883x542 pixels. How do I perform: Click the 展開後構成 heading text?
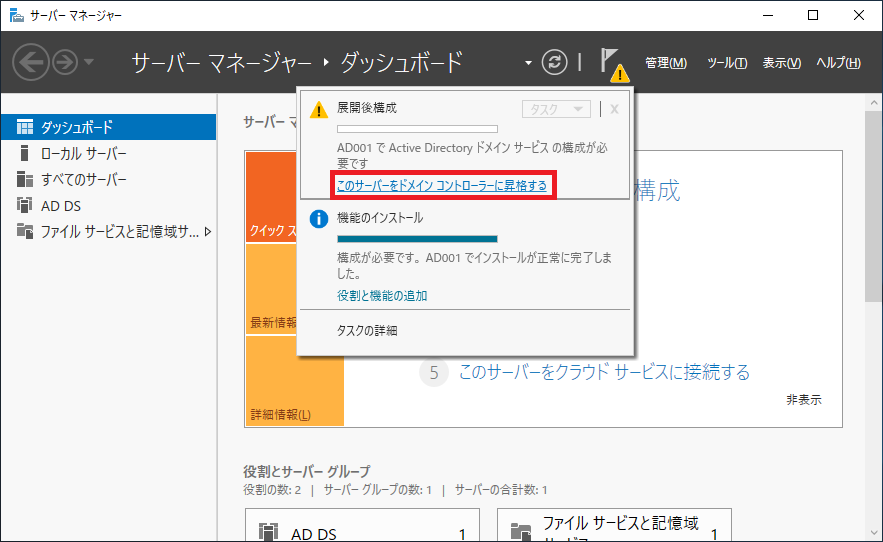(367, 108)
